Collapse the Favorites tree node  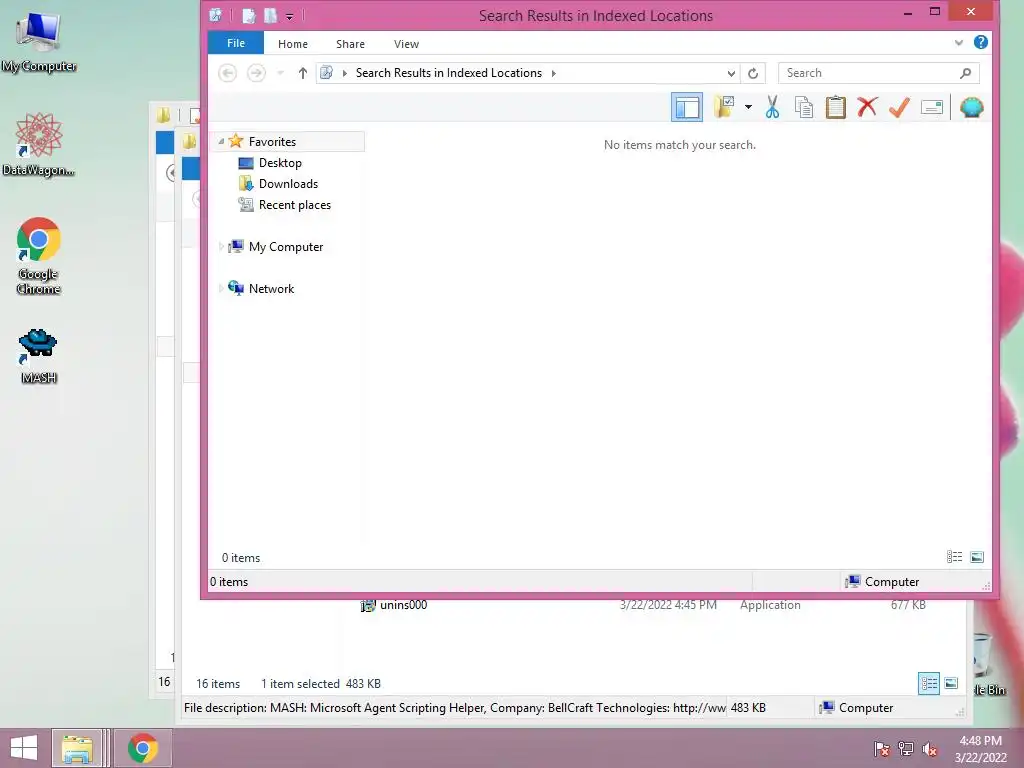coord(221,141)
